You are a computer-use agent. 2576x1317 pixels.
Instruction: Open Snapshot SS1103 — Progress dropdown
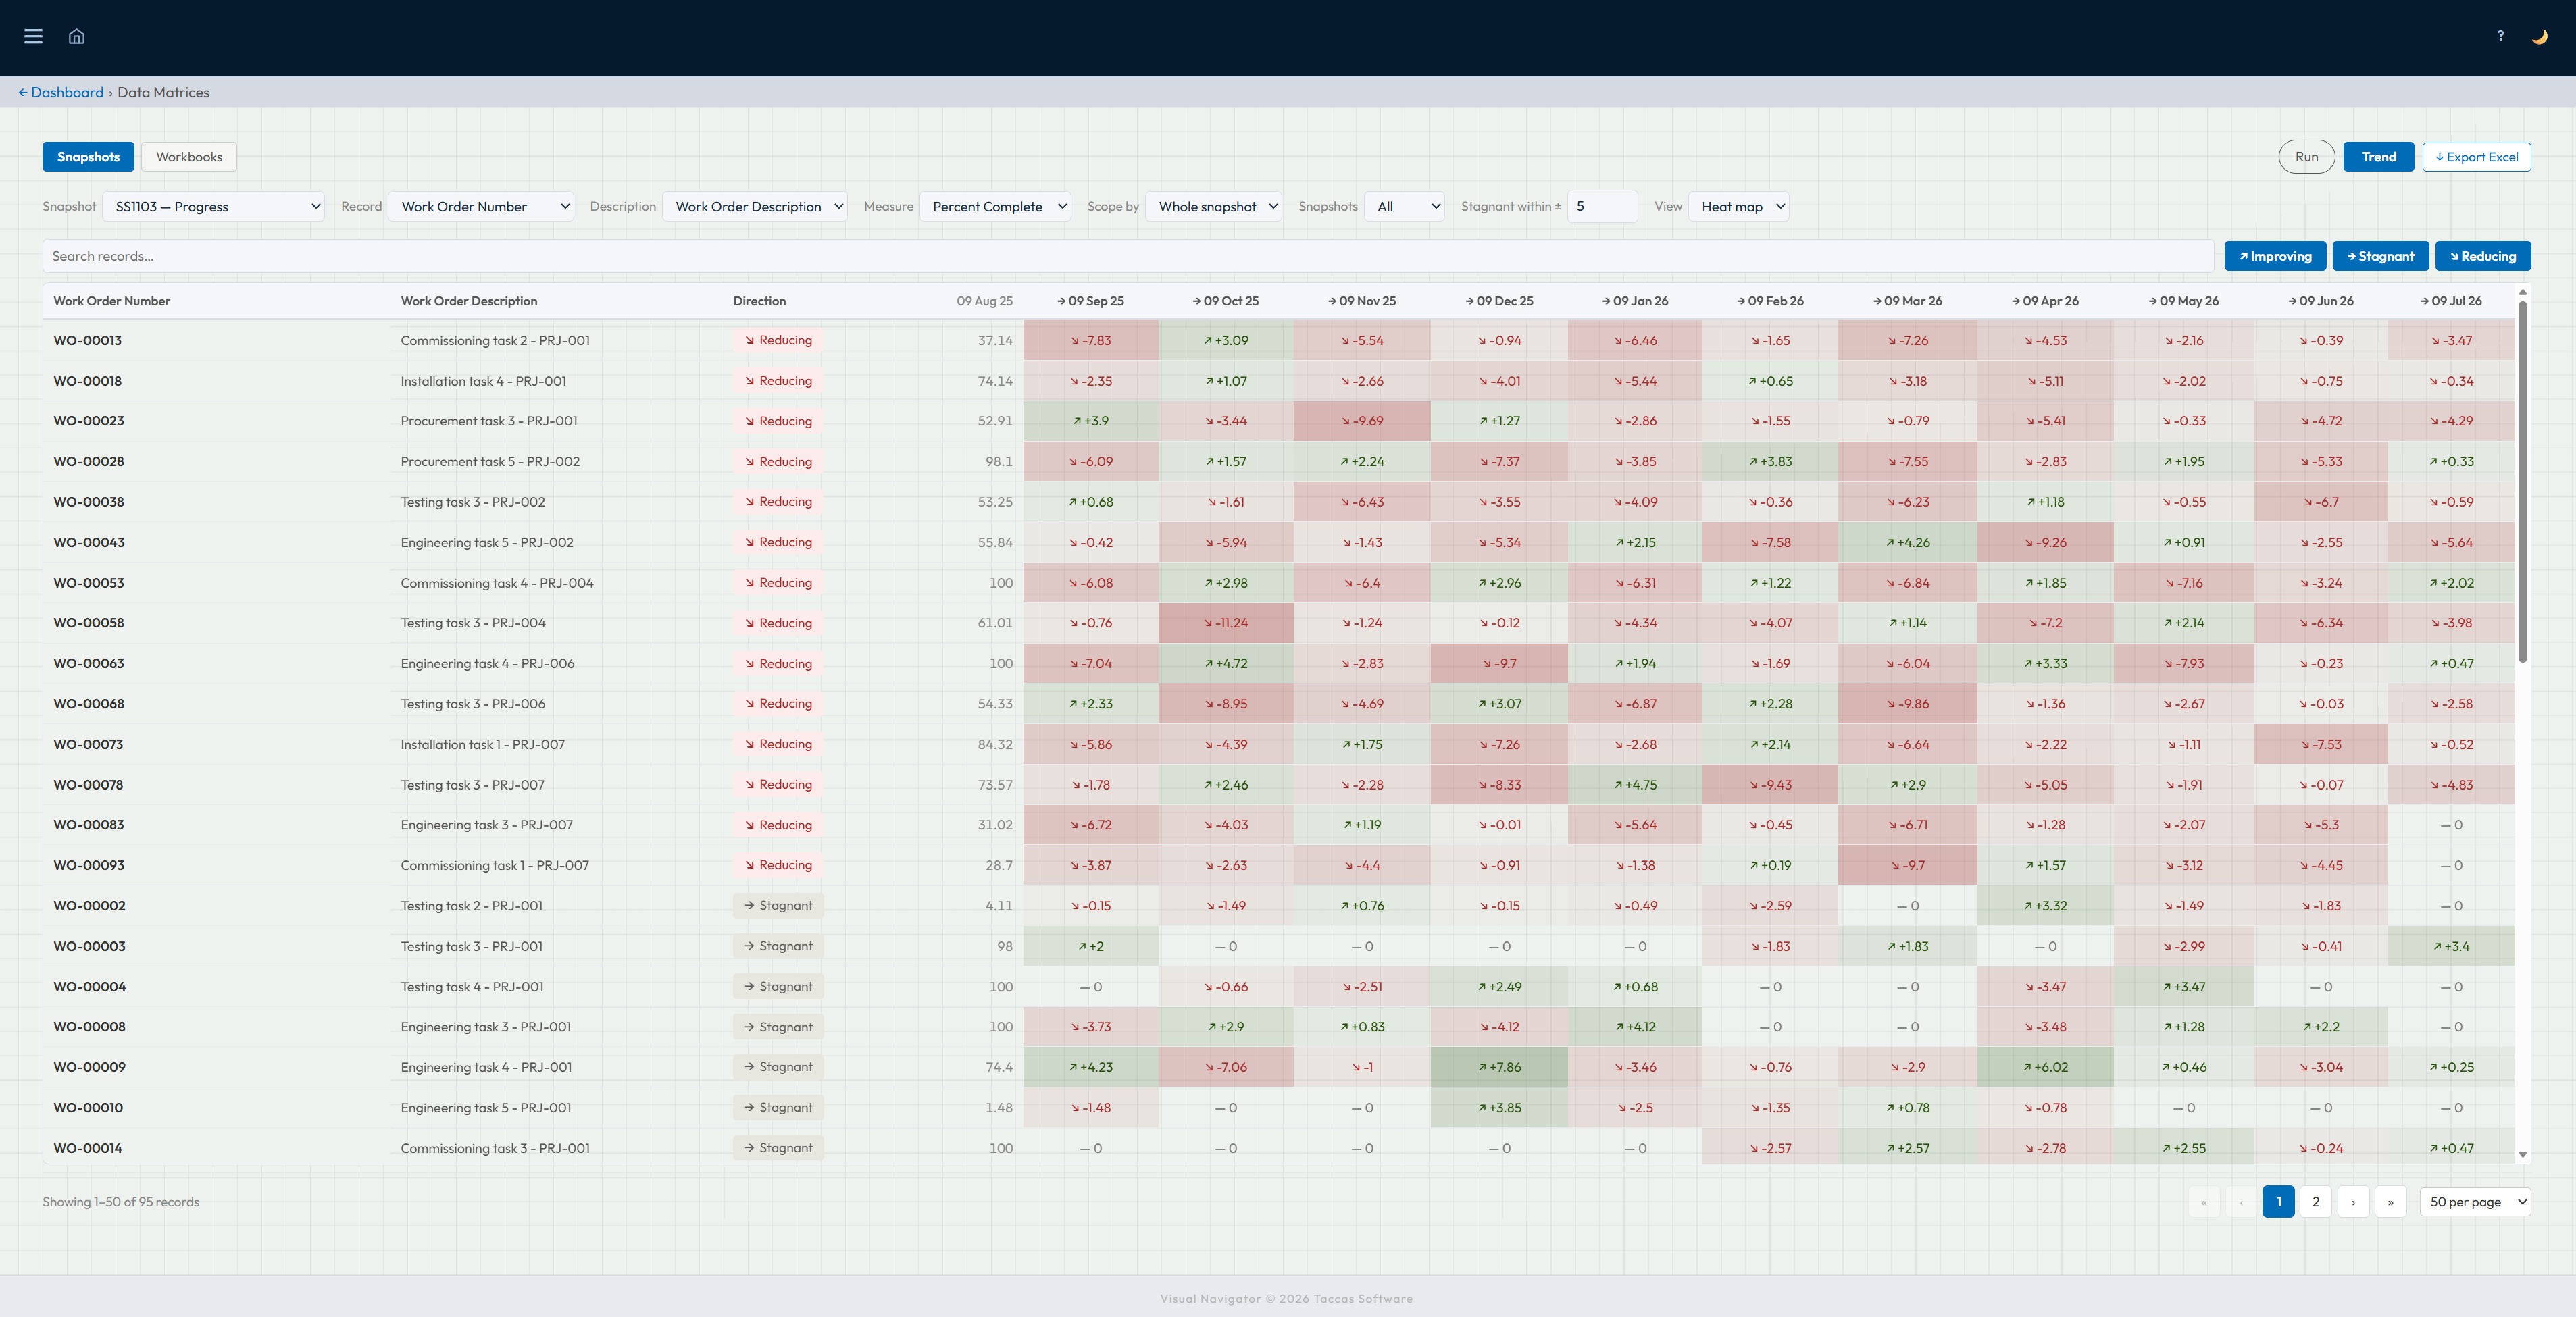point(214,206)
